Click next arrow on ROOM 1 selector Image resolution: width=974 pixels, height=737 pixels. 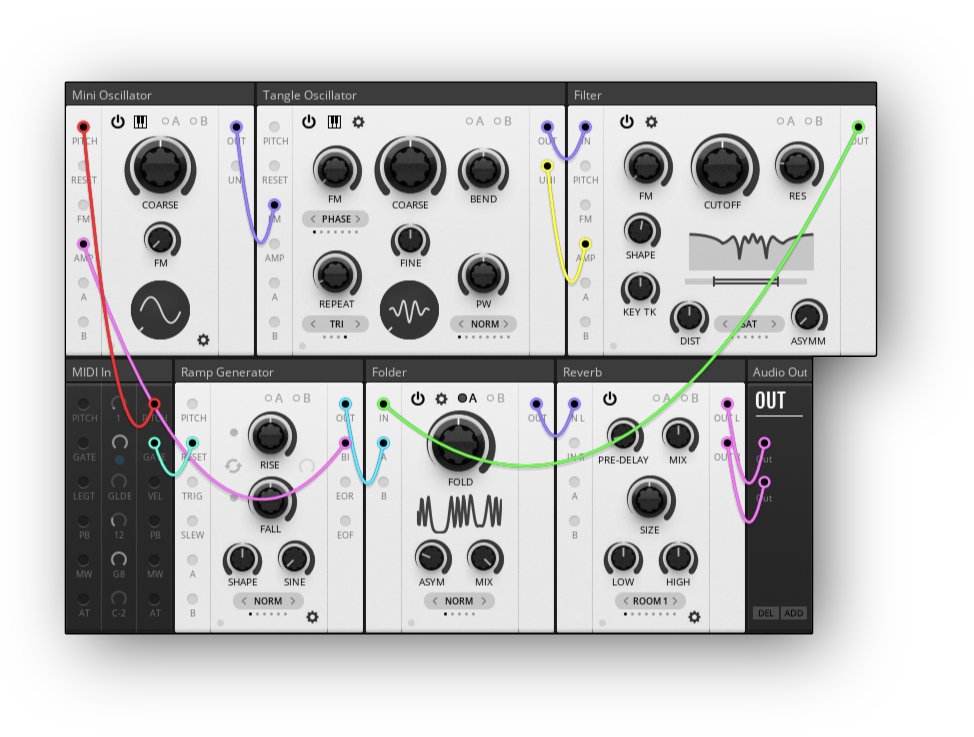coord(675,601)
